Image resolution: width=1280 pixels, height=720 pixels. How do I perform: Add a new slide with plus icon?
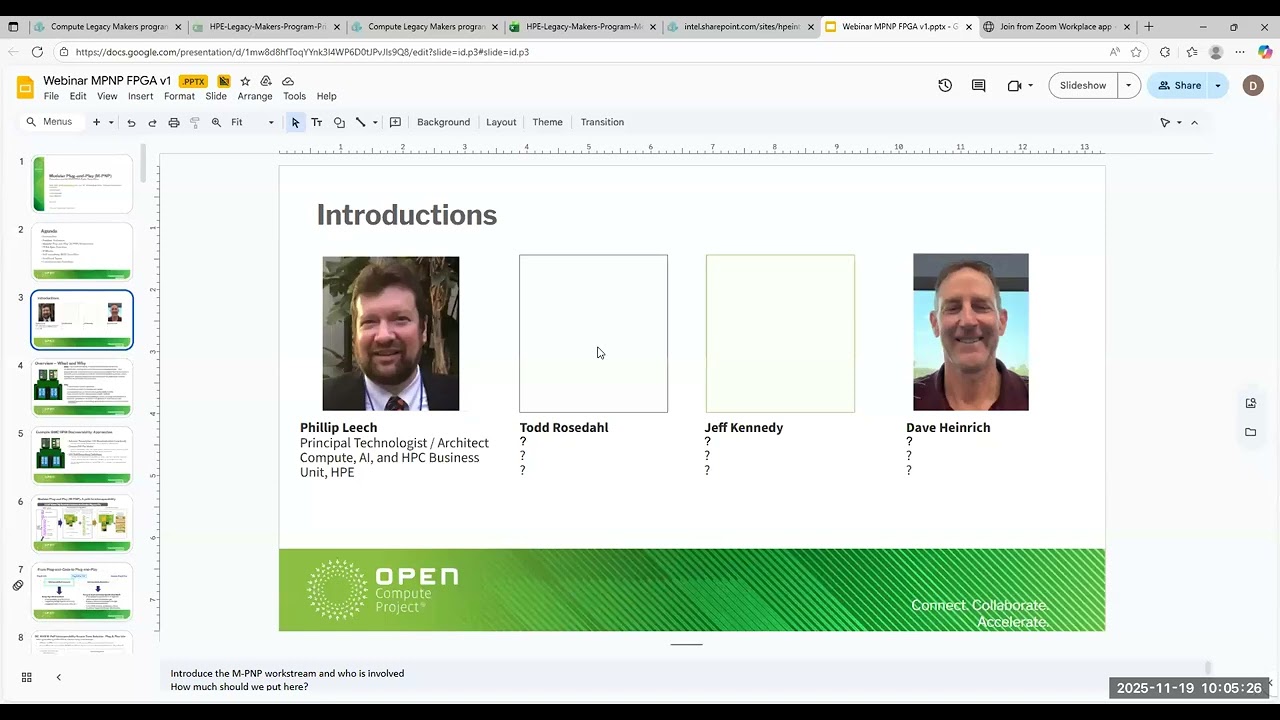pos(96,122)
